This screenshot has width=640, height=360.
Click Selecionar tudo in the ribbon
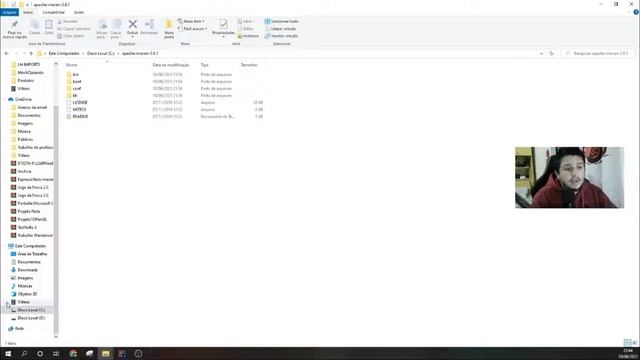point(281,21)
